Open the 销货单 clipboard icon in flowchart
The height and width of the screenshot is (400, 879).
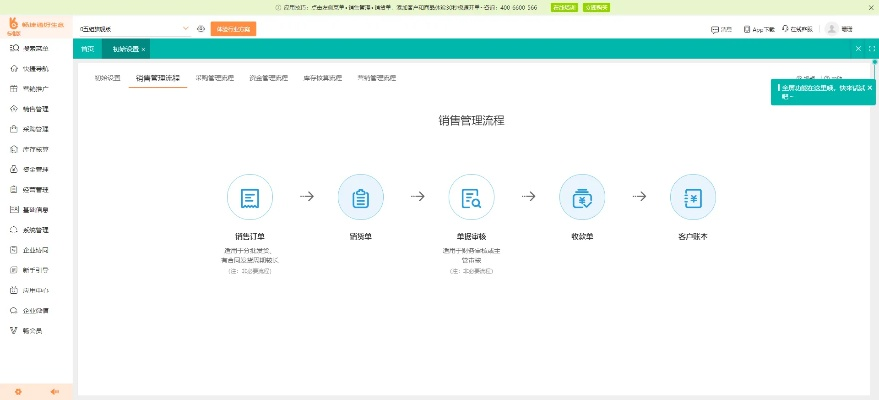coord(361,197)
